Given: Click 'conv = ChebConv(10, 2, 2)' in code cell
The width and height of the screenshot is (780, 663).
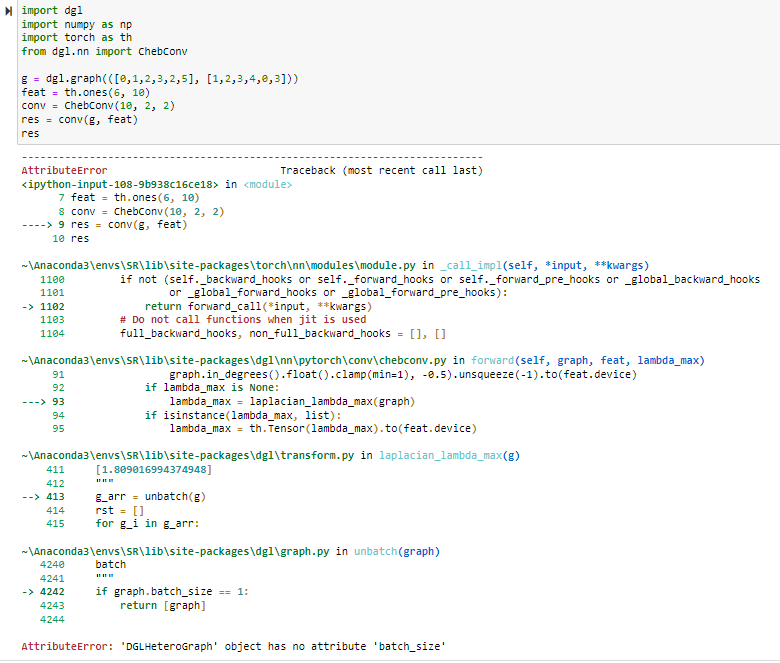Looking at the screenshot, I should coord(98,105).
